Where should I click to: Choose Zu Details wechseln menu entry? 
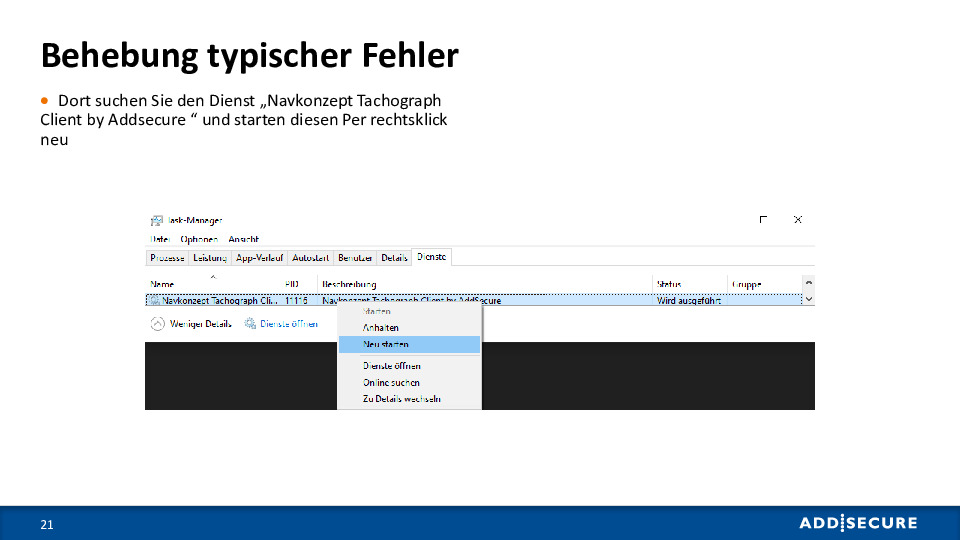tap(402, 399)
